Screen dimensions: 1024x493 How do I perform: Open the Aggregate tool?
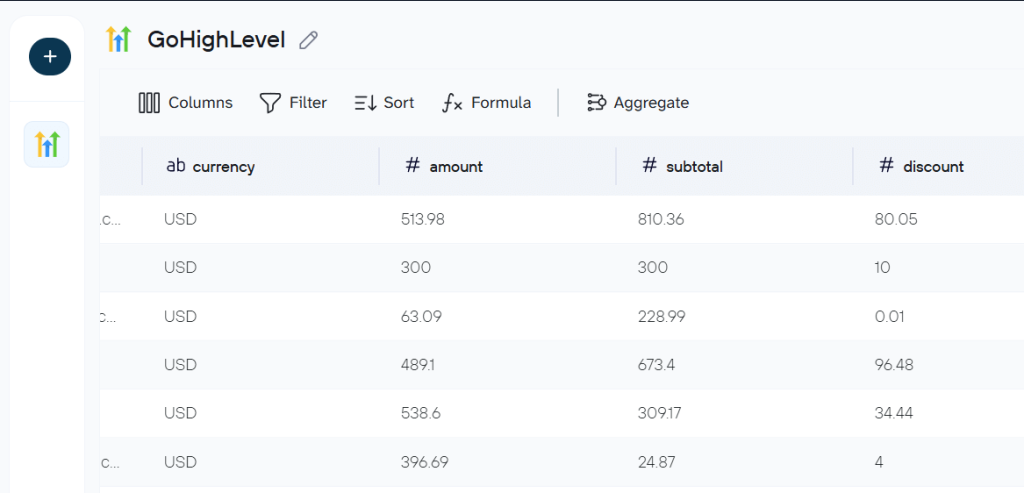click(638, 103)
